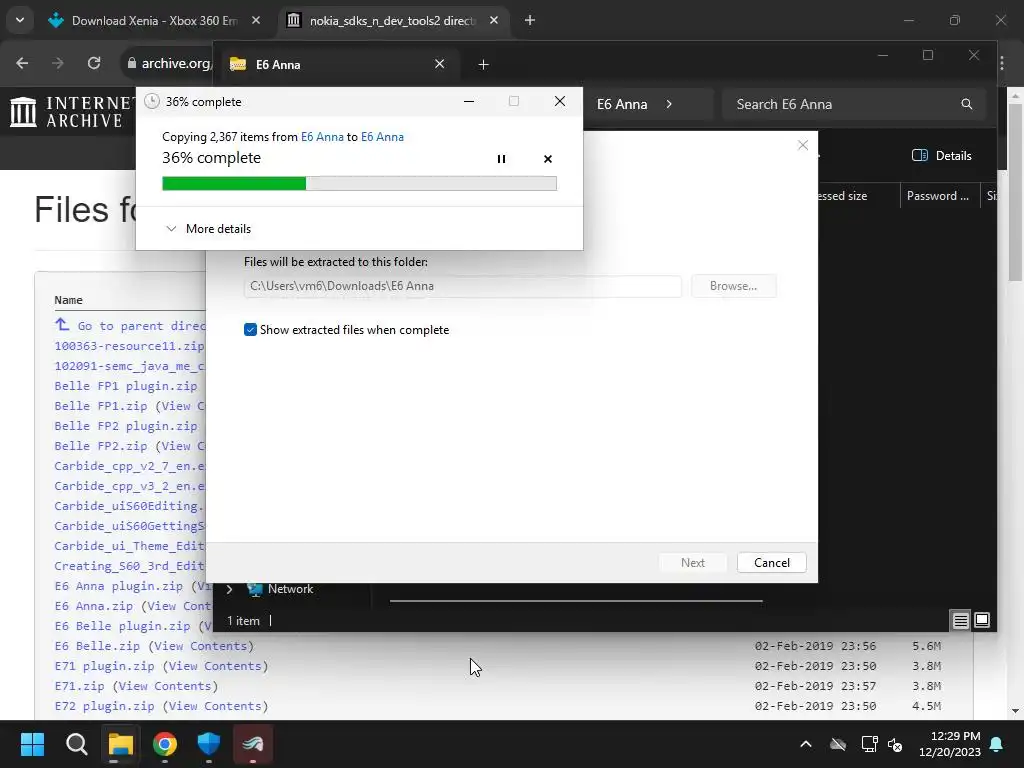Open Chrome tab search dropdown
The width and height of the screenshot is (1024, 768).
point(20,20)
